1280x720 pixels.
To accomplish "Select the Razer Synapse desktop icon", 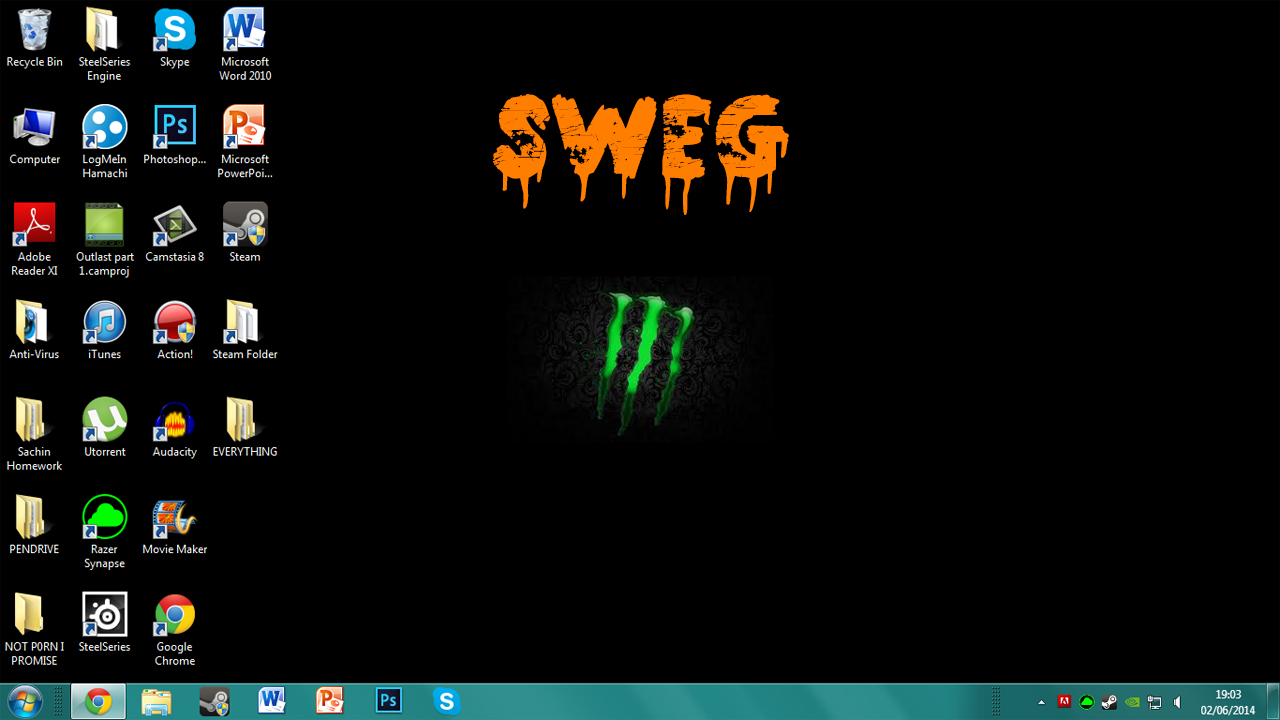I will (x=104, y=518).
